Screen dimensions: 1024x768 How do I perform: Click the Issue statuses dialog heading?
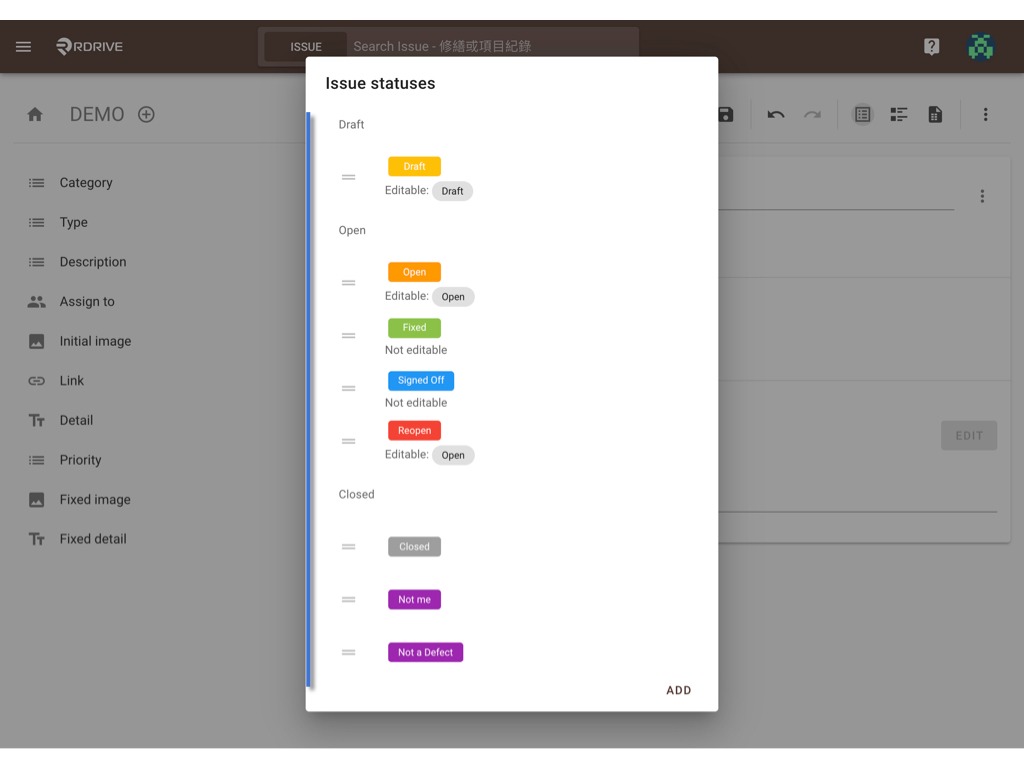pos(380,84)
